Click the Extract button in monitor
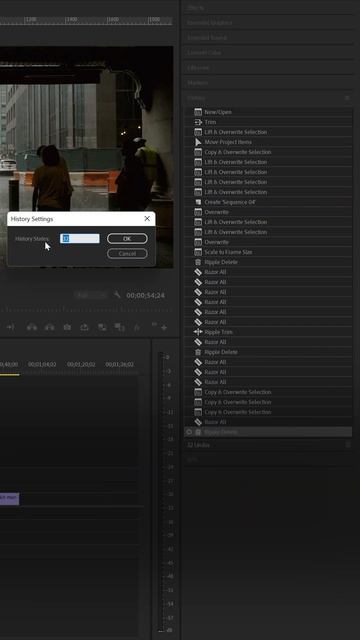The width and height of the screenshot is (360, 640). (49, 327)
